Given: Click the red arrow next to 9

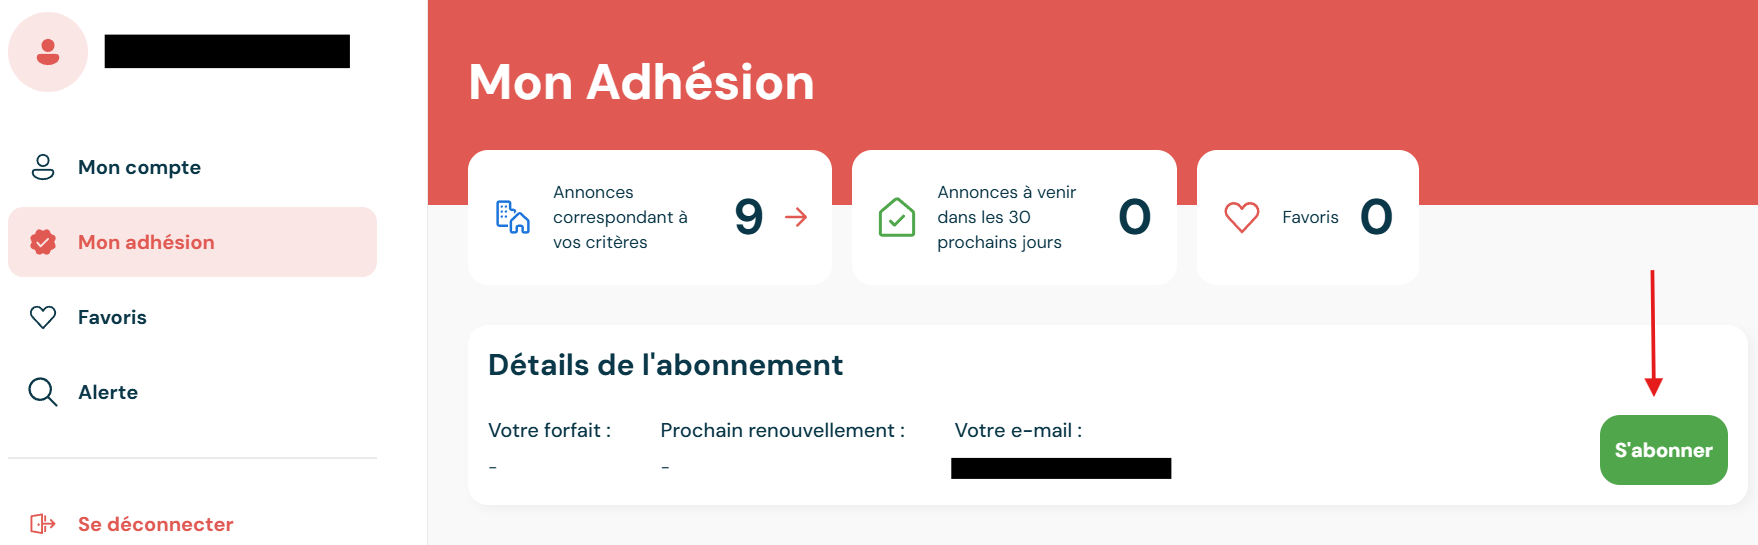Looking at the screenshot, I should (x=796, y=217).
